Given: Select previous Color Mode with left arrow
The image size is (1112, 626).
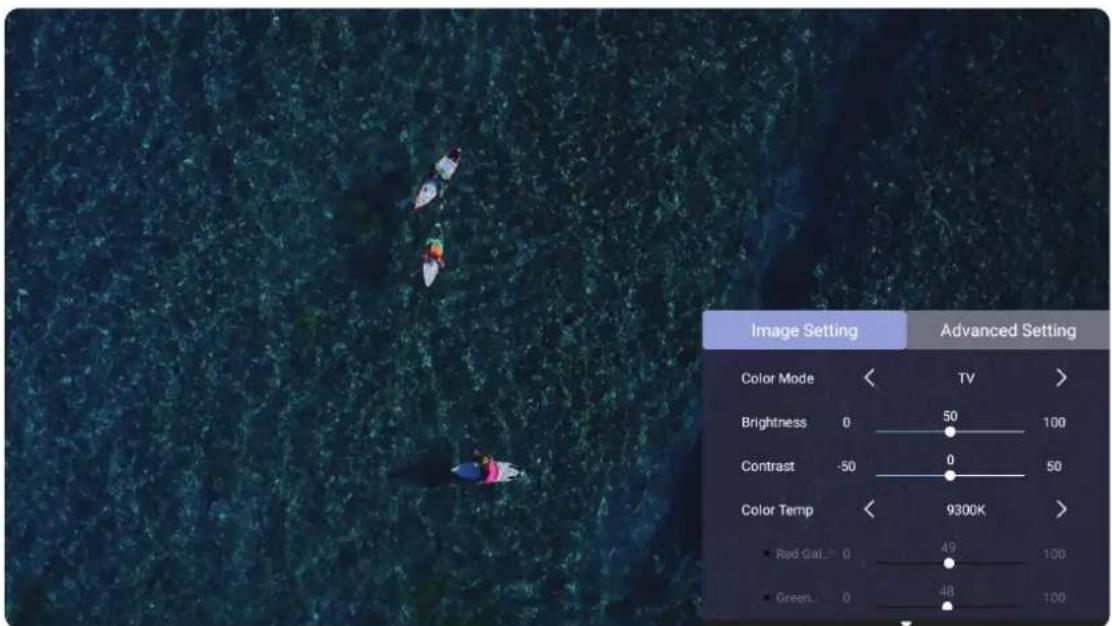Looking at the screenshot, I should coord(869,378).
